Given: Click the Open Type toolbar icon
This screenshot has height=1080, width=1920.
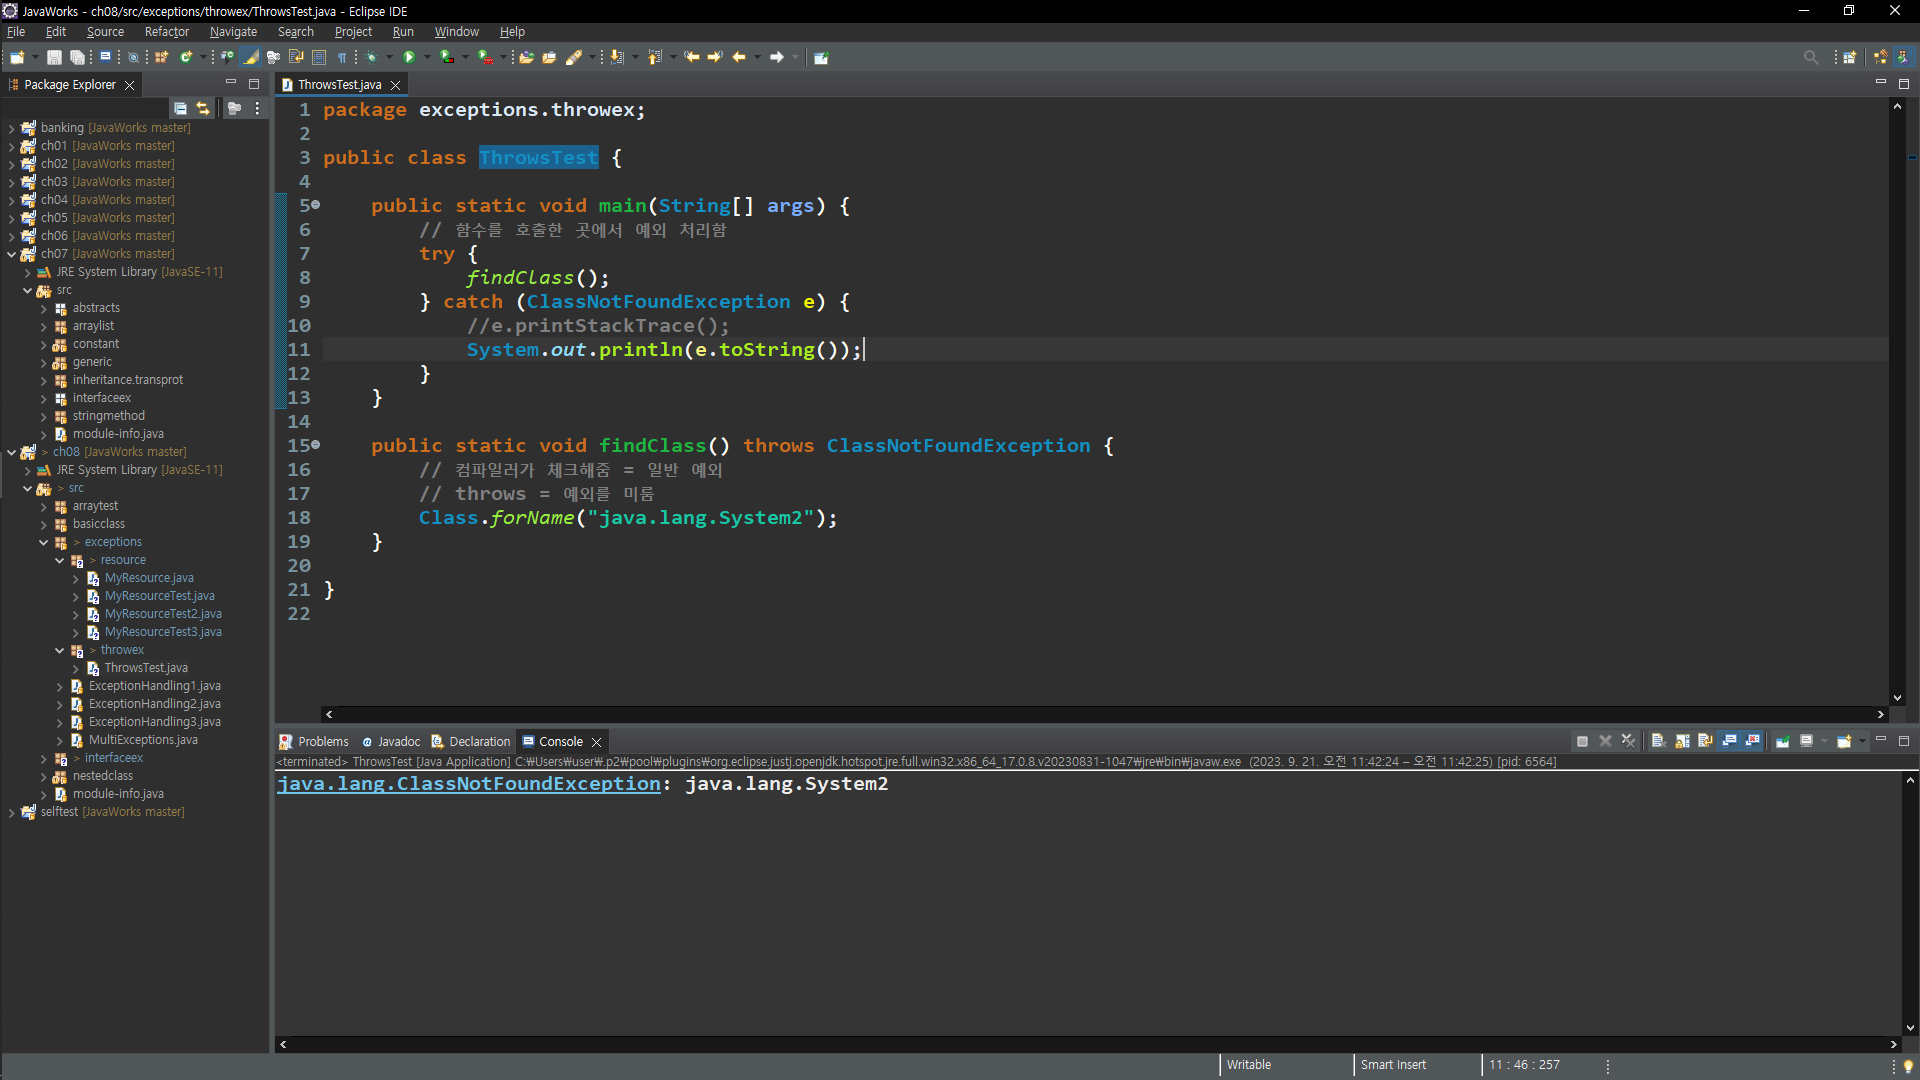Looking at the screenshot, I should pyautogui.click(x=525, y=57).
